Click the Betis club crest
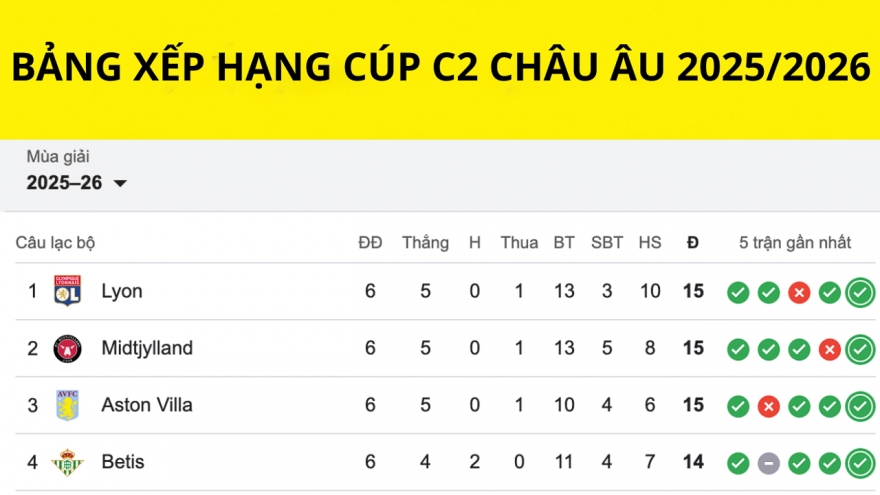880x495 pixels. point(67,462)
